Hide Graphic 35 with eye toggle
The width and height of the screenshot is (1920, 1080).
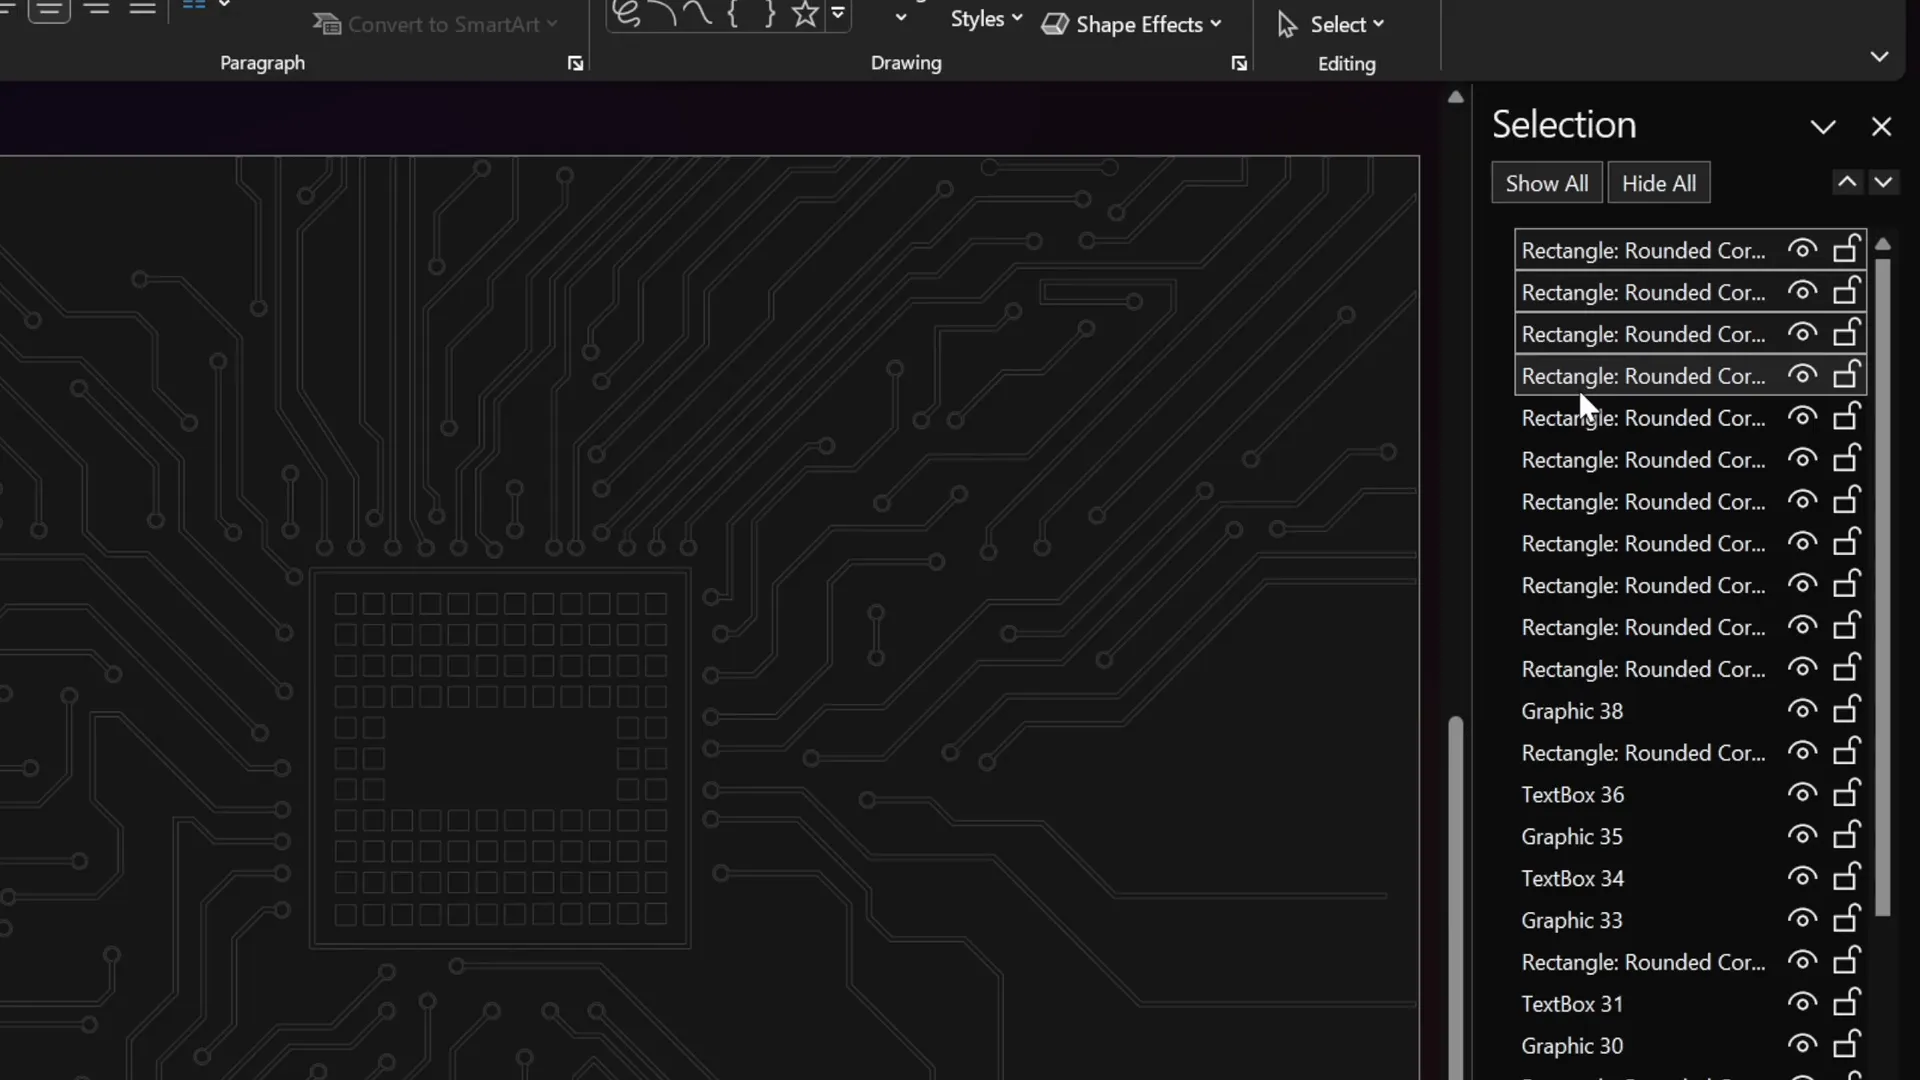pos(1802,836)
